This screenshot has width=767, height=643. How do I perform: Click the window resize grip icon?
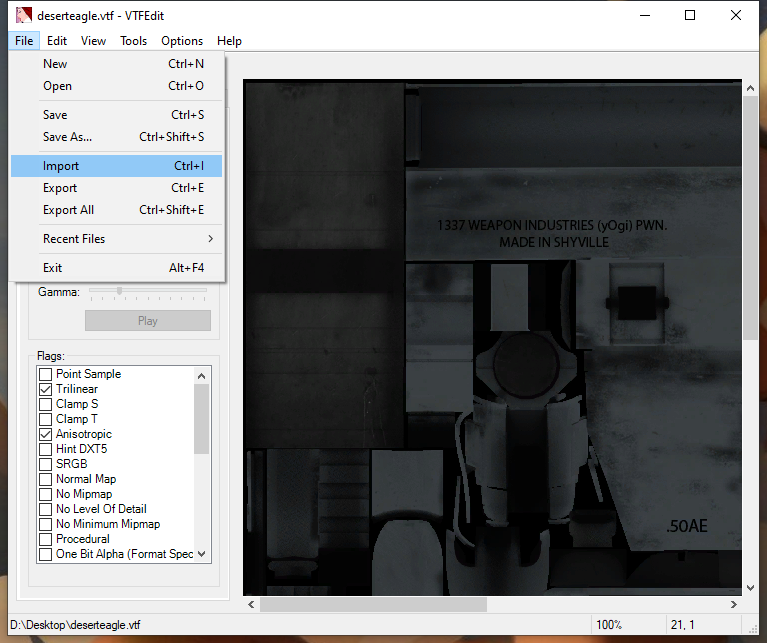tap(752, 627)
